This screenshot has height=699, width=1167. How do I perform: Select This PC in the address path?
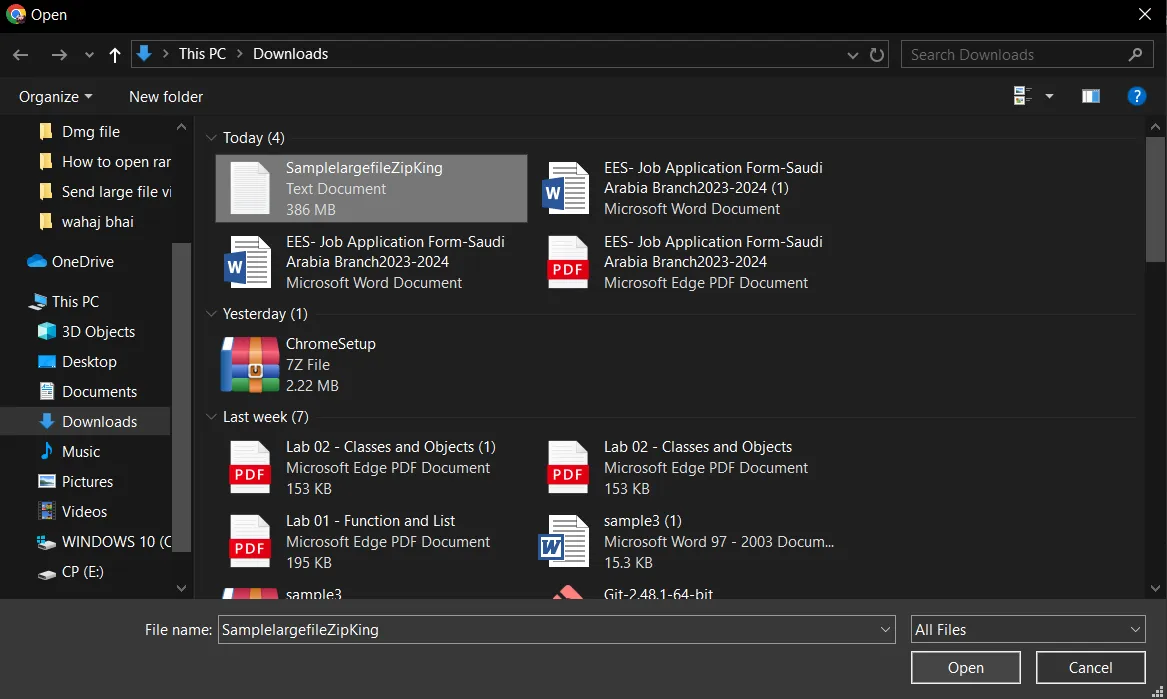(x=202, y=54)
